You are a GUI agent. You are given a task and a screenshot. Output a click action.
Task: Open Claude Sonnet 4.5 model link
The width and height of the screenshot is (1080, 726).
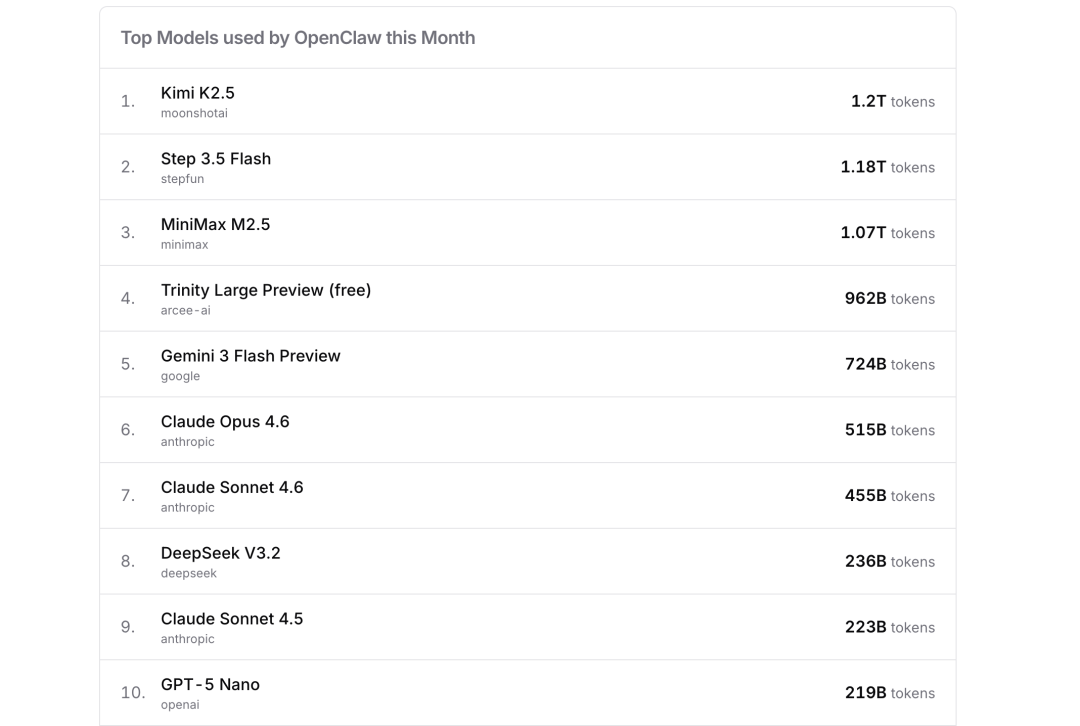coord(232,619)
